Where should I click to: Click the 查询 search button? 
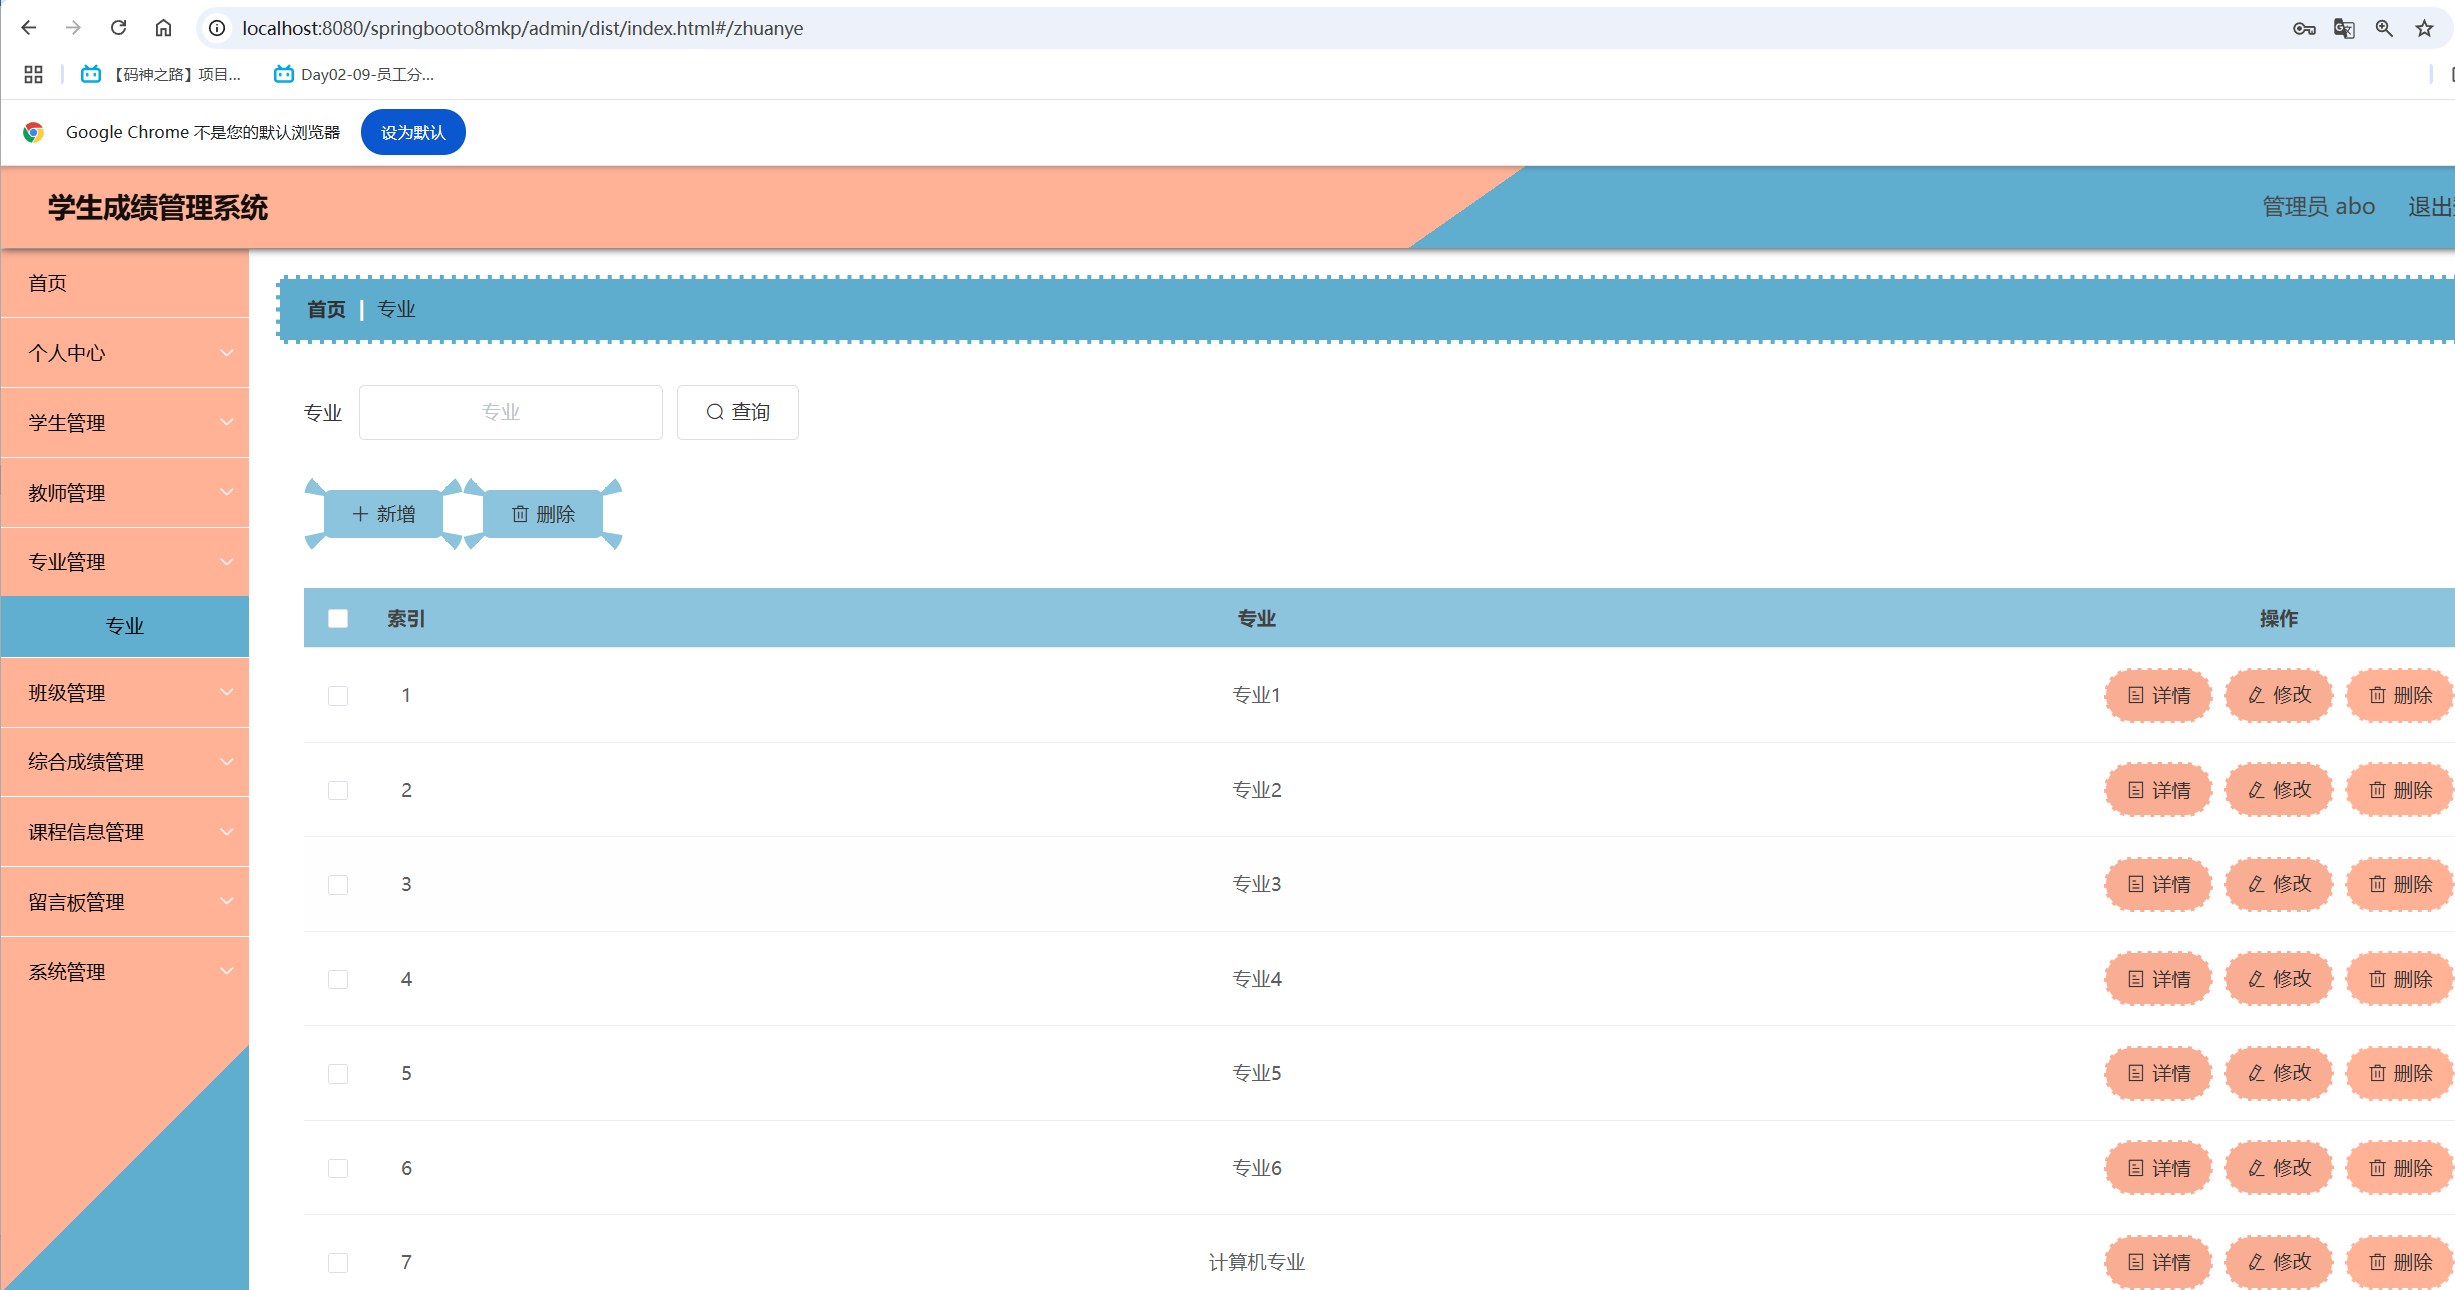click(738, 412)
